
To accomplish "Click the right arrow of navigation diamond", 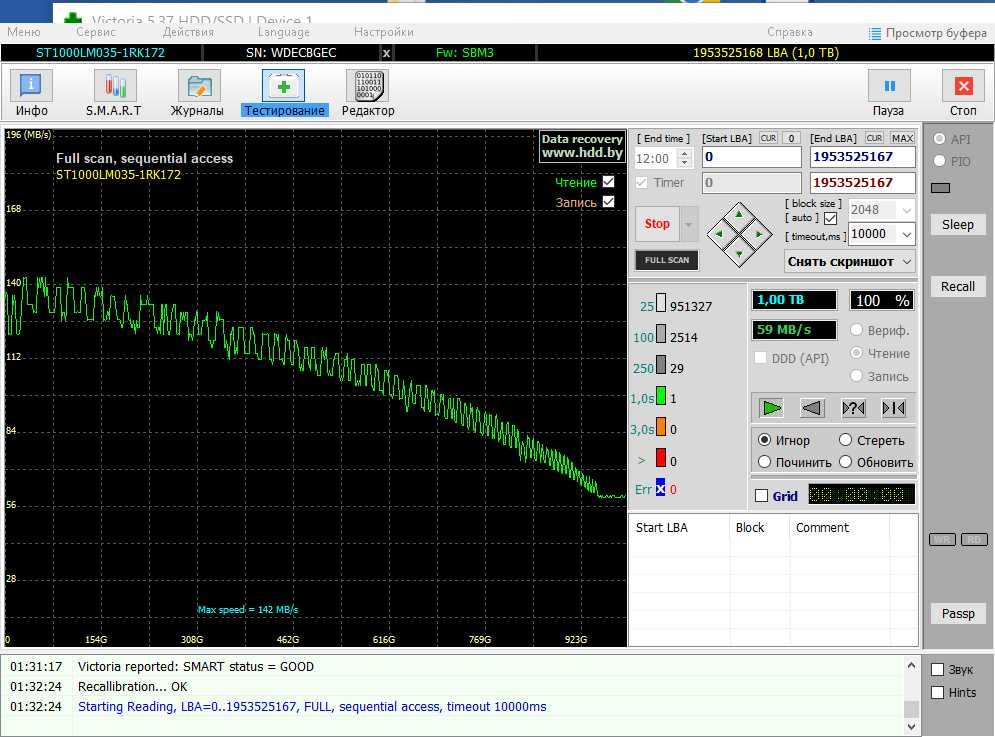I will tap(760, 234).
